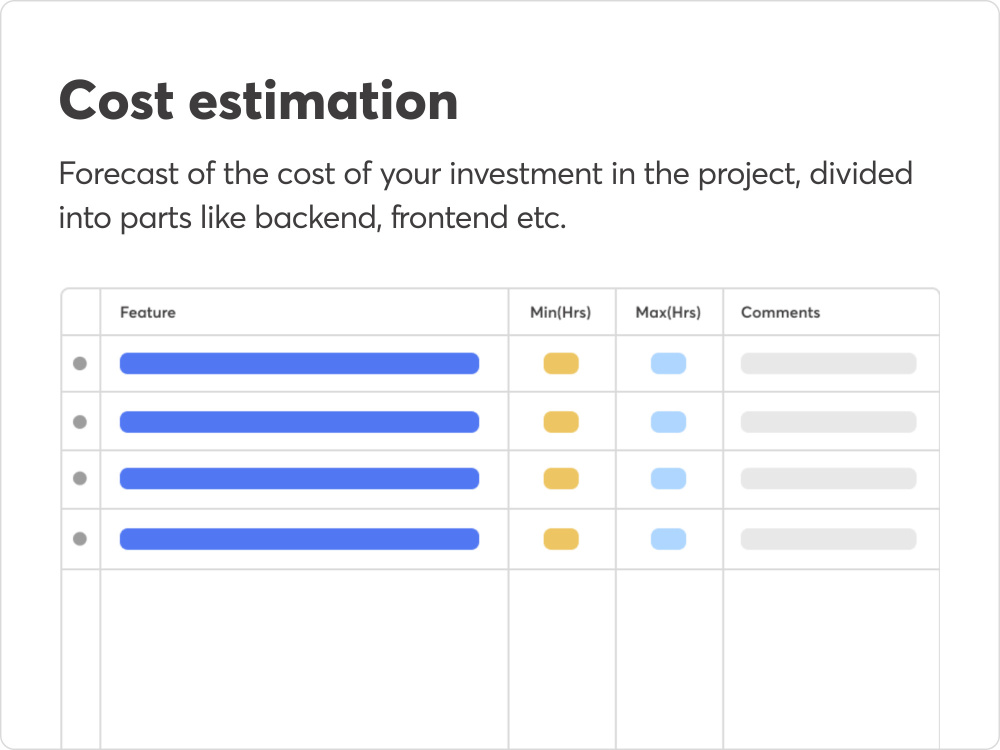The height and width of the screenshot is (750, 1000).
Task: Click the Max(Hrs) column header
Action: click(x=668, y=312)
